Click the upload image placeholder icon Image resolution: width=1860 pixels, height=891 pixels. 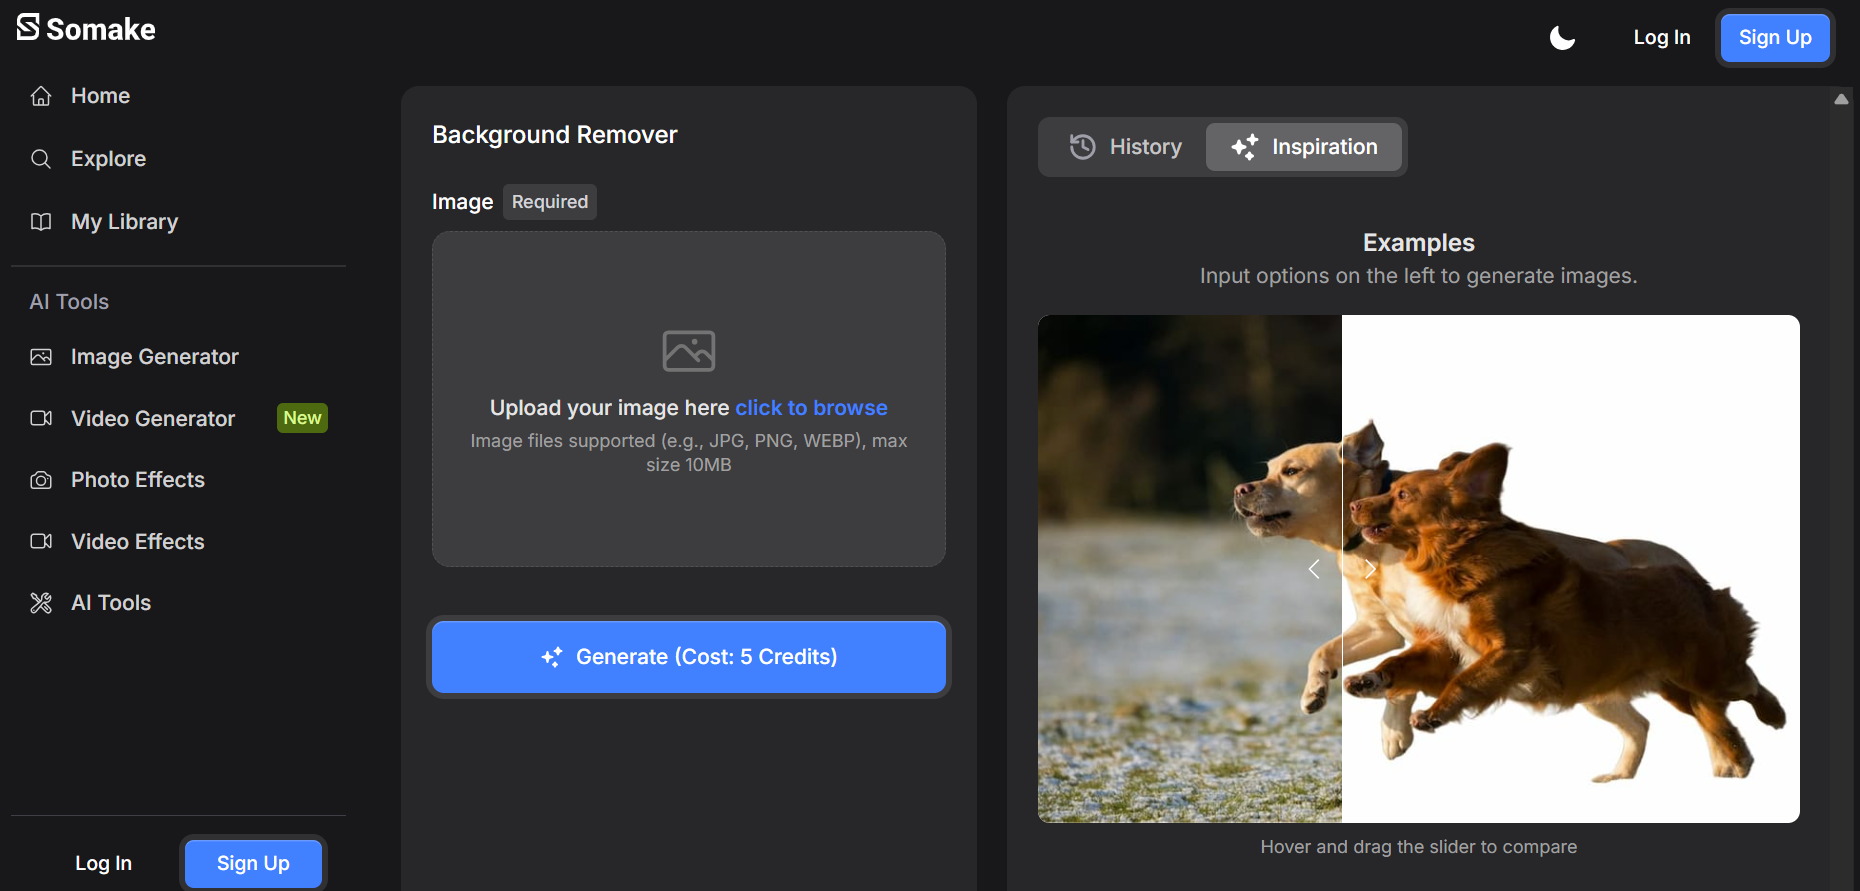click(x=689, y=351)
